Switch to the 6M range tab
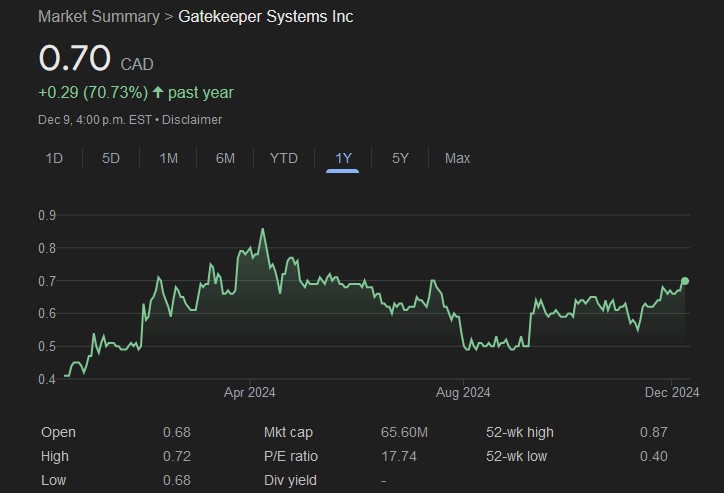 [x=225, y=158]
